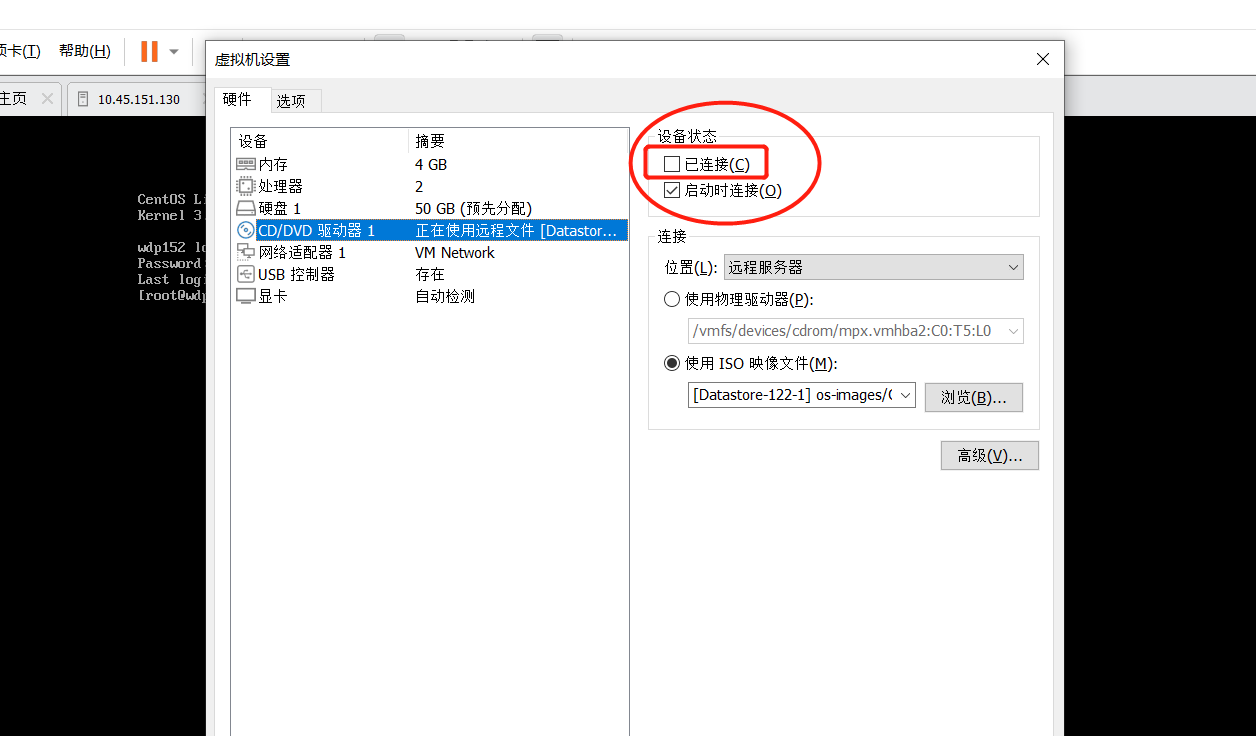Click the 设备 column header
The image size is (1256, 736).
click(320, 141)
